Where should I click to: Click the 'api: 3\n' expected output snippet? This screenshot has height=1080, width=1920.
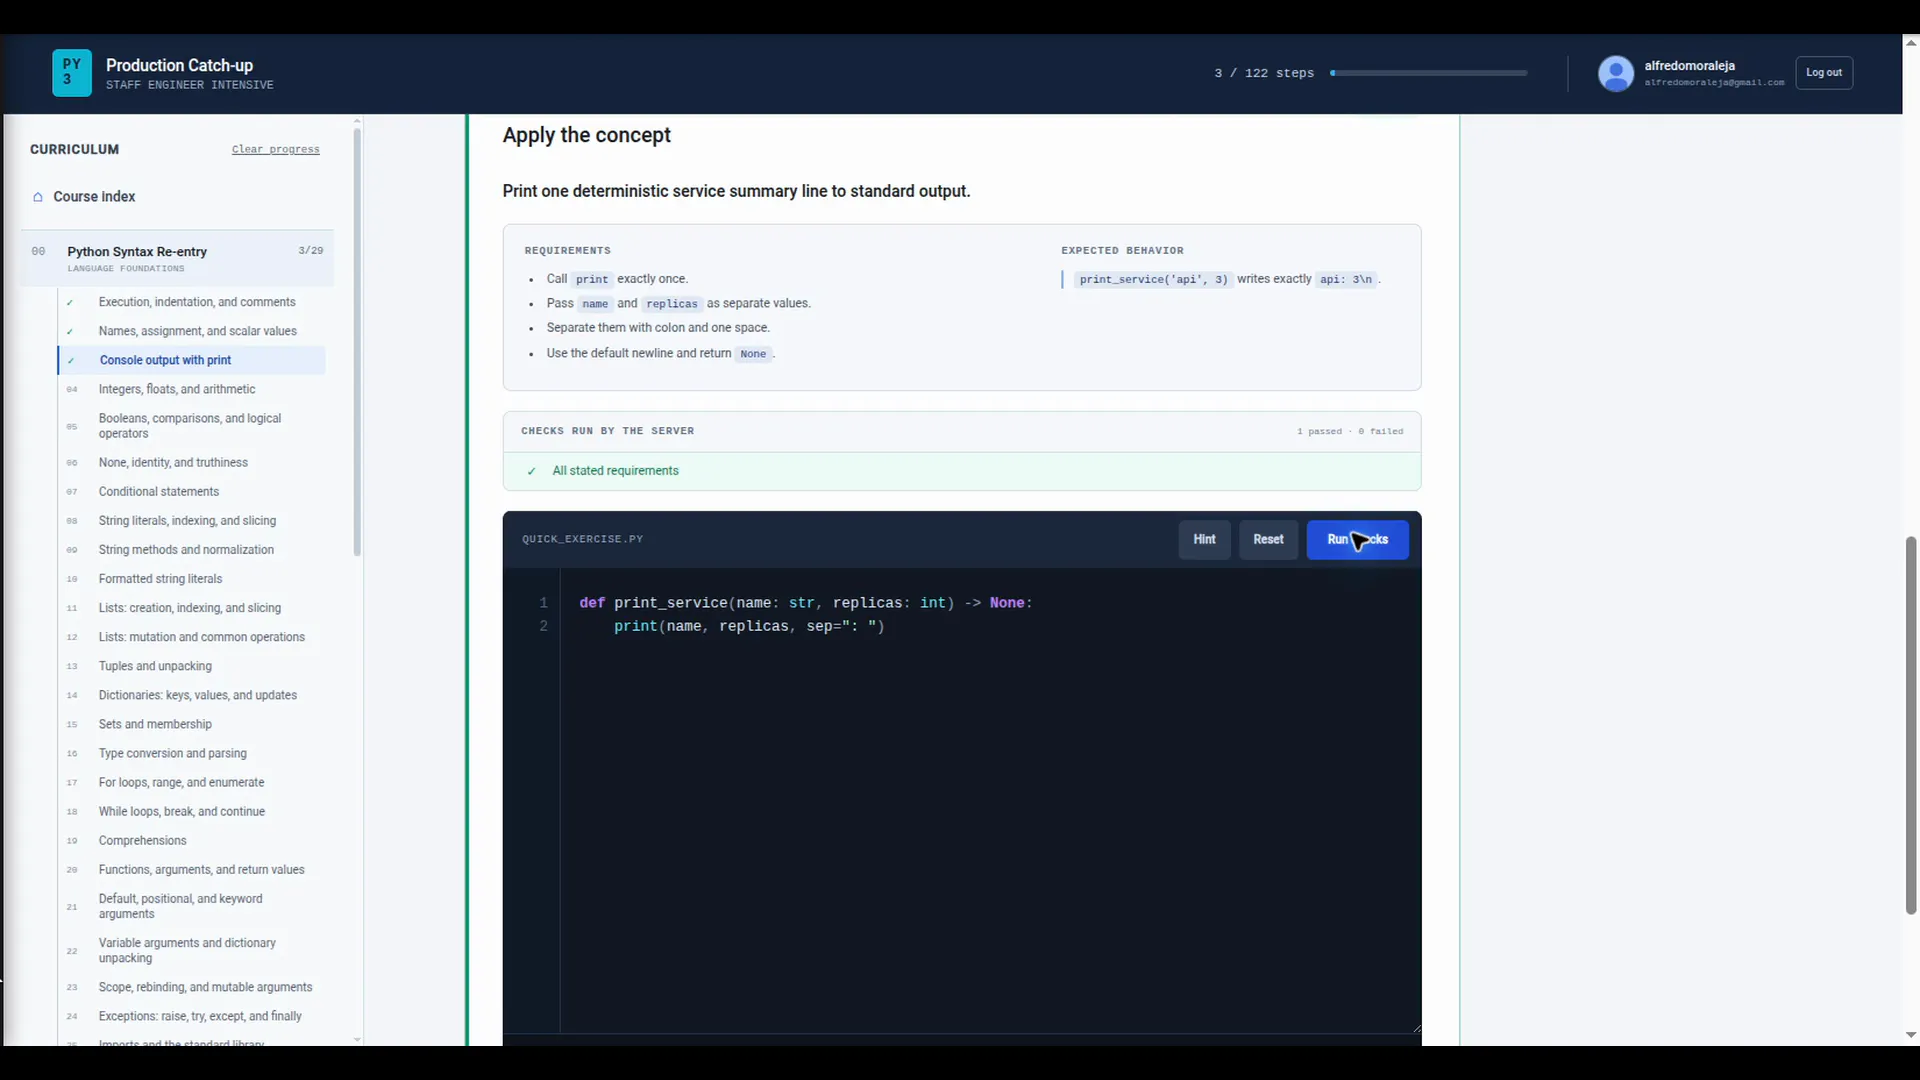[1346, 280]
